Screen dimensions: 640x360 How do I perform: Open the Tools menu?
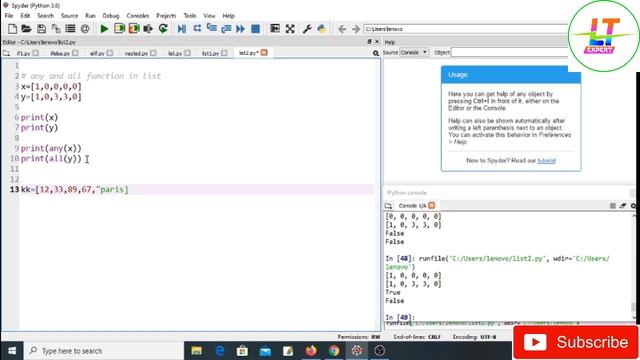190,16
